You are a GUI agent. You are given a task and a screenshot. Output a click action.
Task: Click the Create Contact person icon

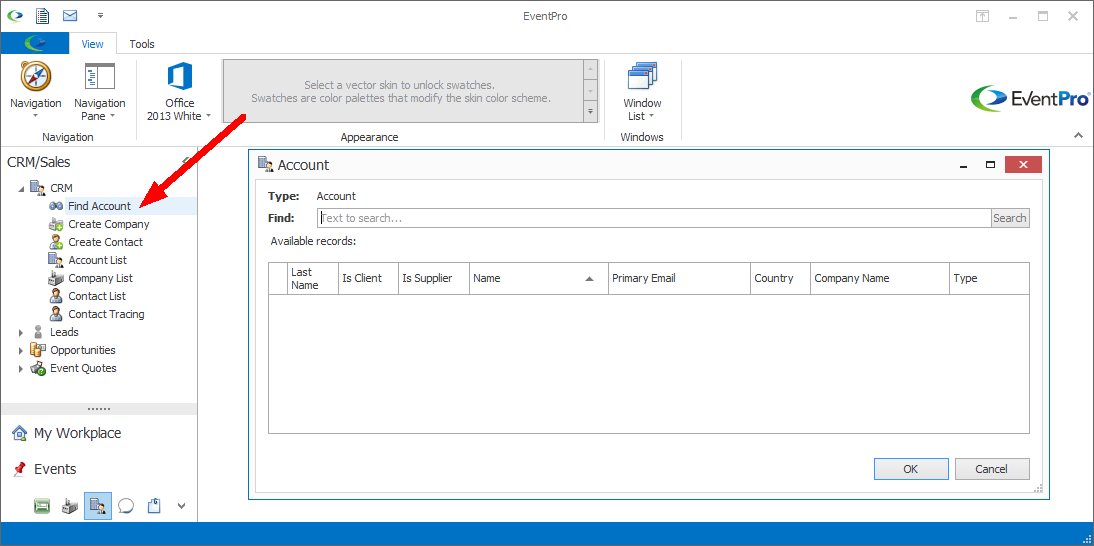57,242
